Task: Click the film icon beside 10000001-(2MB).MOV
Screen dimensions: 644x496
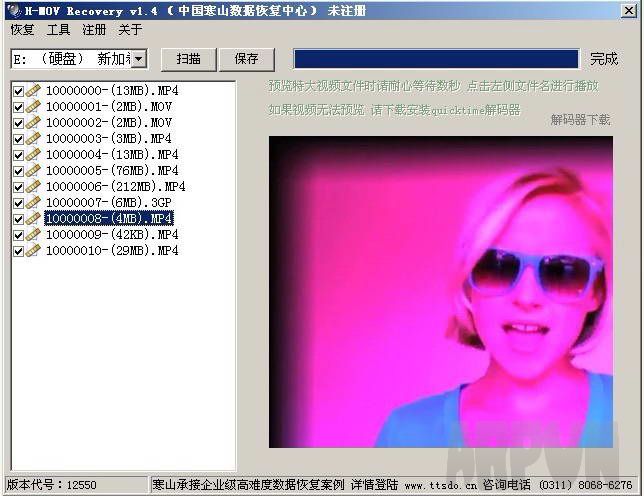Action: click(33, 107)
